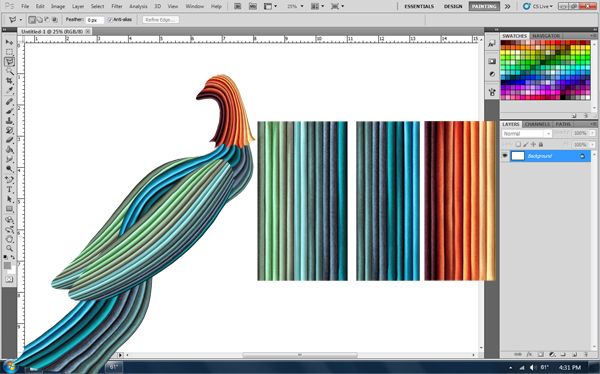
Task: Open collapsed Adjustments half-circle panel icon
Action: (492, 74)
